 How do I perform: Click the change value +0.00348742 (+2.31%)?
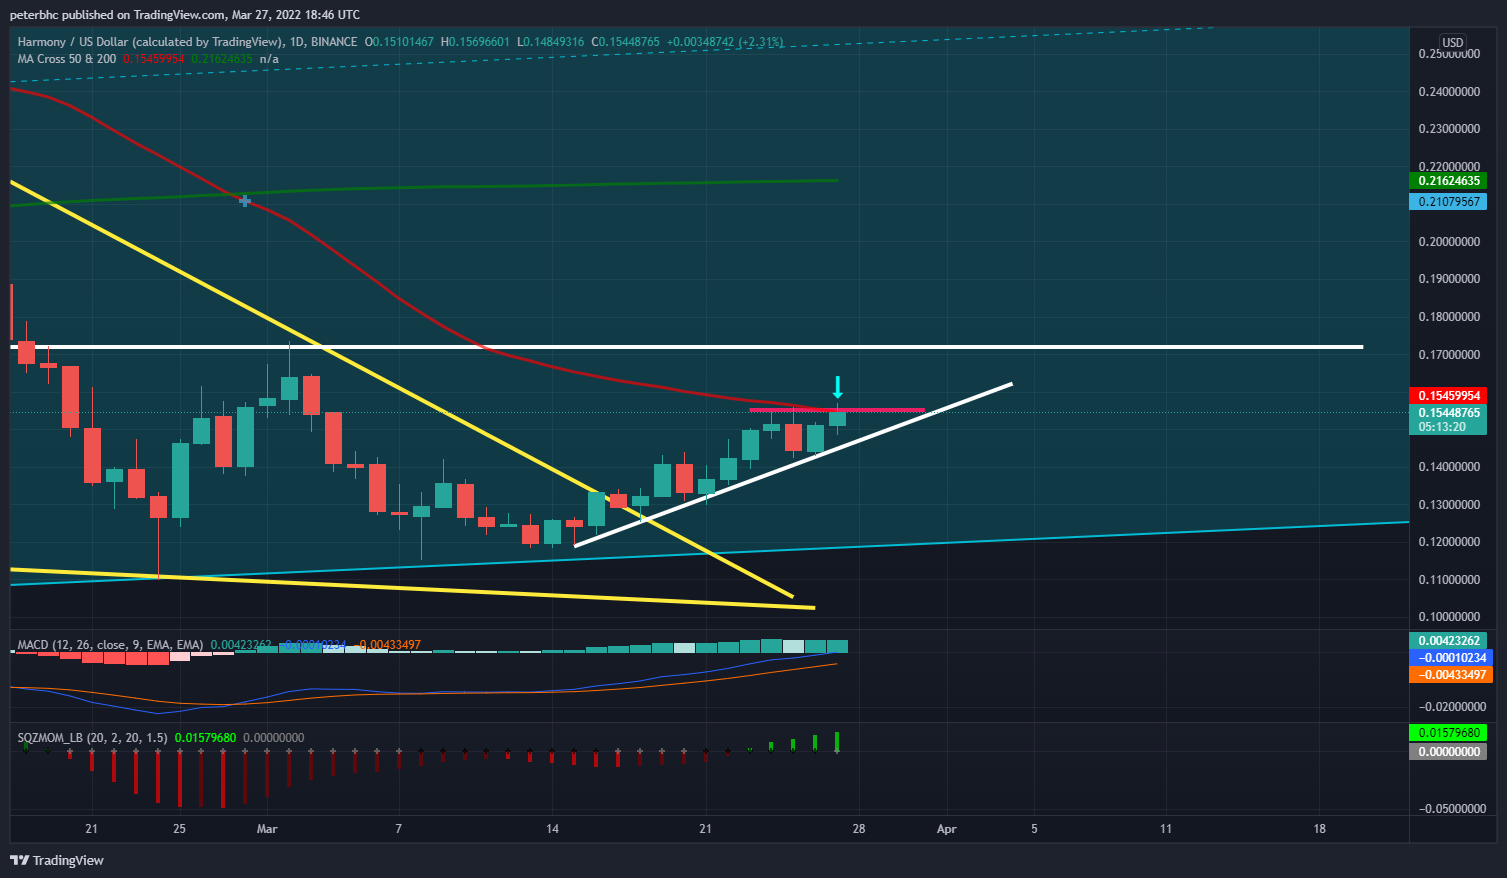(x=725, y=42)
